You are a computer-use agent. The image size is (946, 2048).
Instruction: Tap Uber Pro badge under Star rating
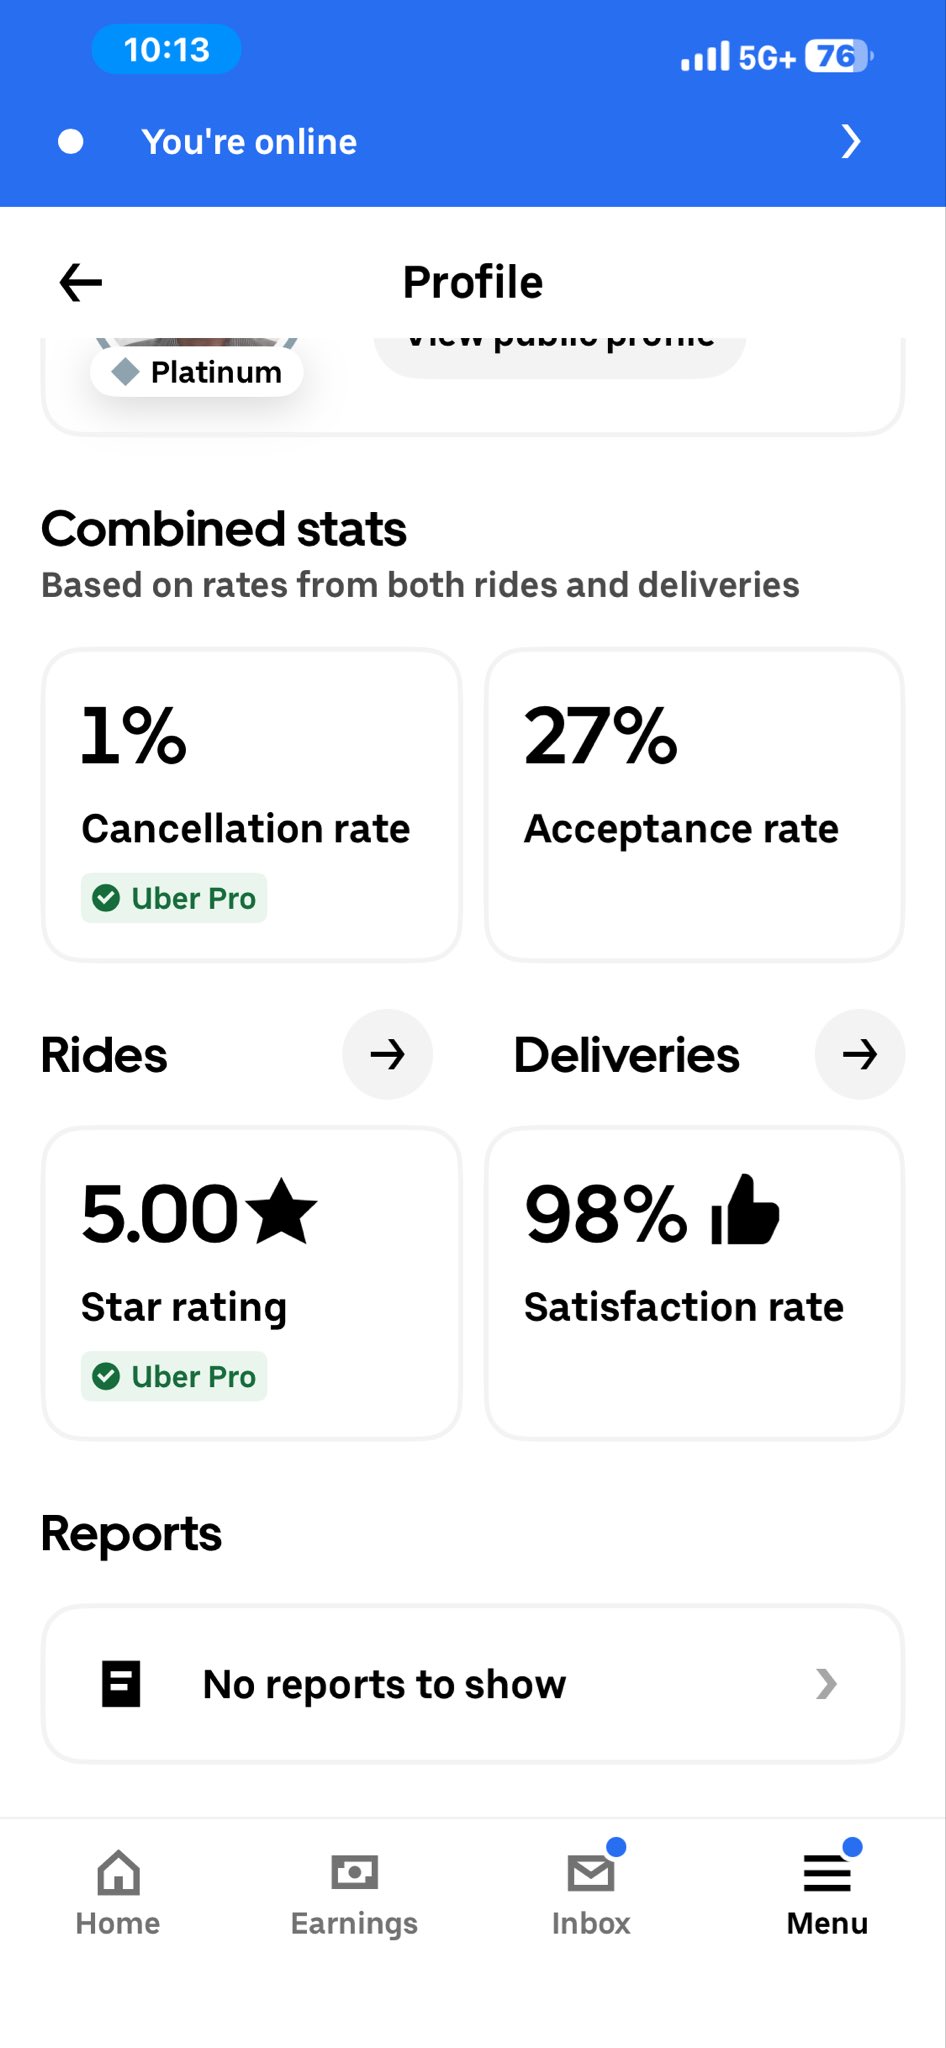coord(174,1376)
